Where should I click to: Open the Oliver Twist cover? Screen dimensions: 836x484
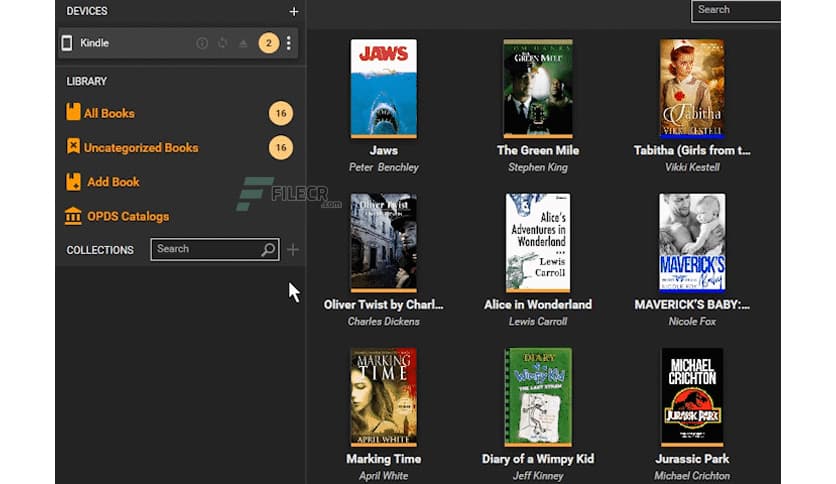click(384, 243)
